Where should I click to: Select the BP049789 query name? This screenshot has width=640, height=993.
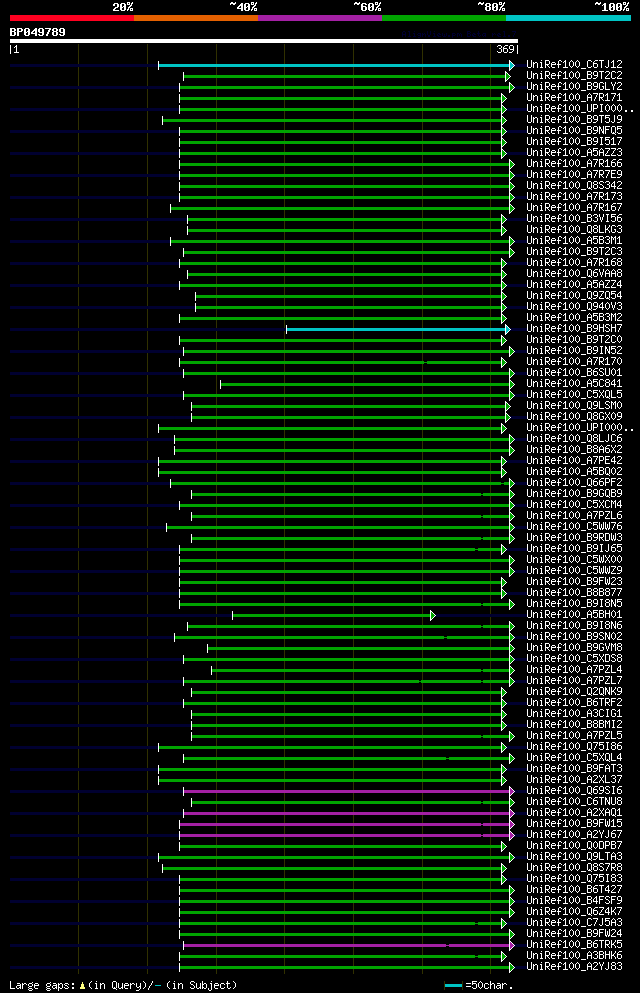coord(37,32)
